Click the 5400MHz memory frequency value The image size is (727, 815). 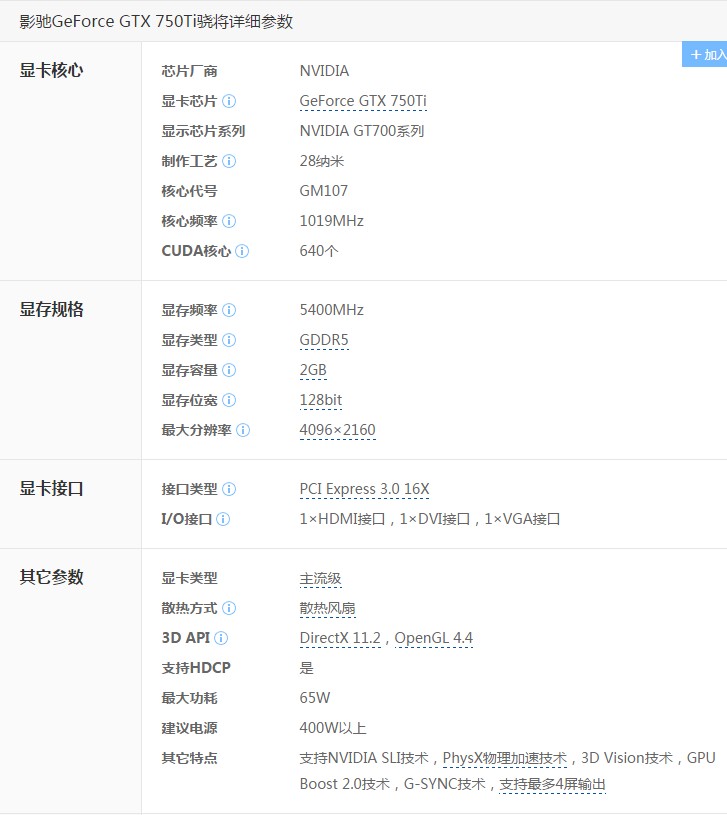tap(331, 310)
